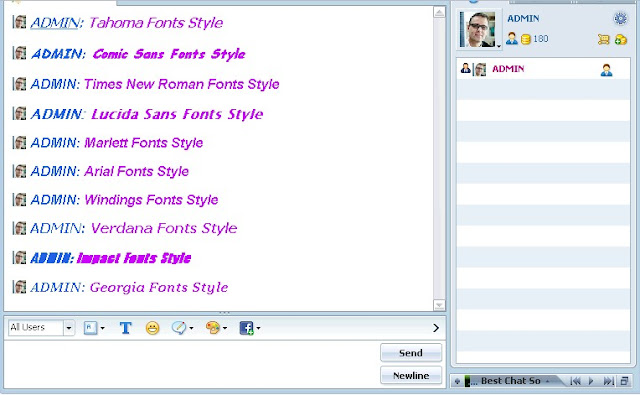
Task: Click avatar next to Tahoma Fonts Style message
Action: 20,22
